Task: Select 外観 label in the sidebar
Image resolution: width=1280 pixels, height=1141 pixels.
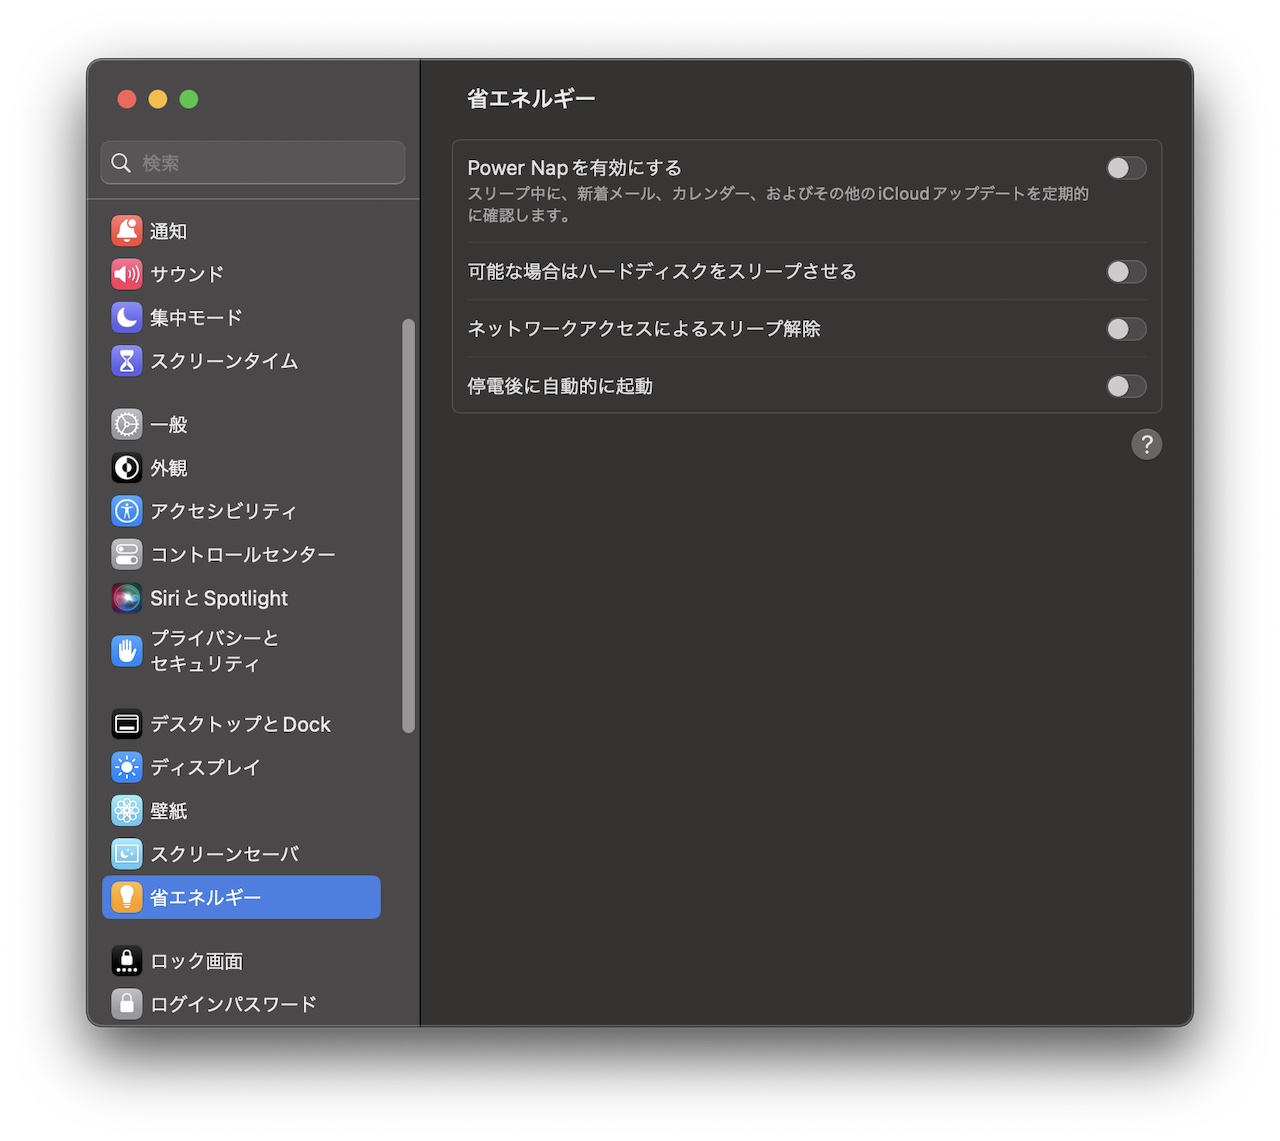Action: pos(168,468)
